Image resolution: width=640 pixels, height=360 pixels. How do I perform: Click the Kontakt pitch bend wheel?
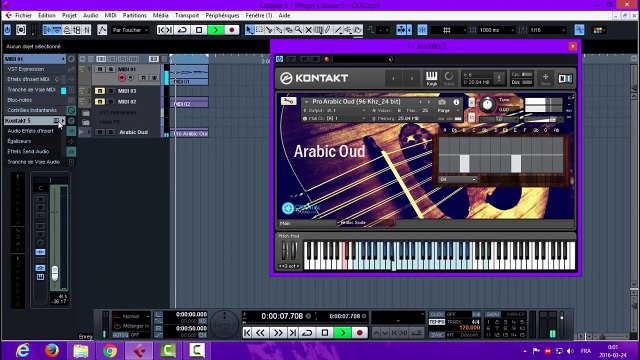tap(284, 251)
